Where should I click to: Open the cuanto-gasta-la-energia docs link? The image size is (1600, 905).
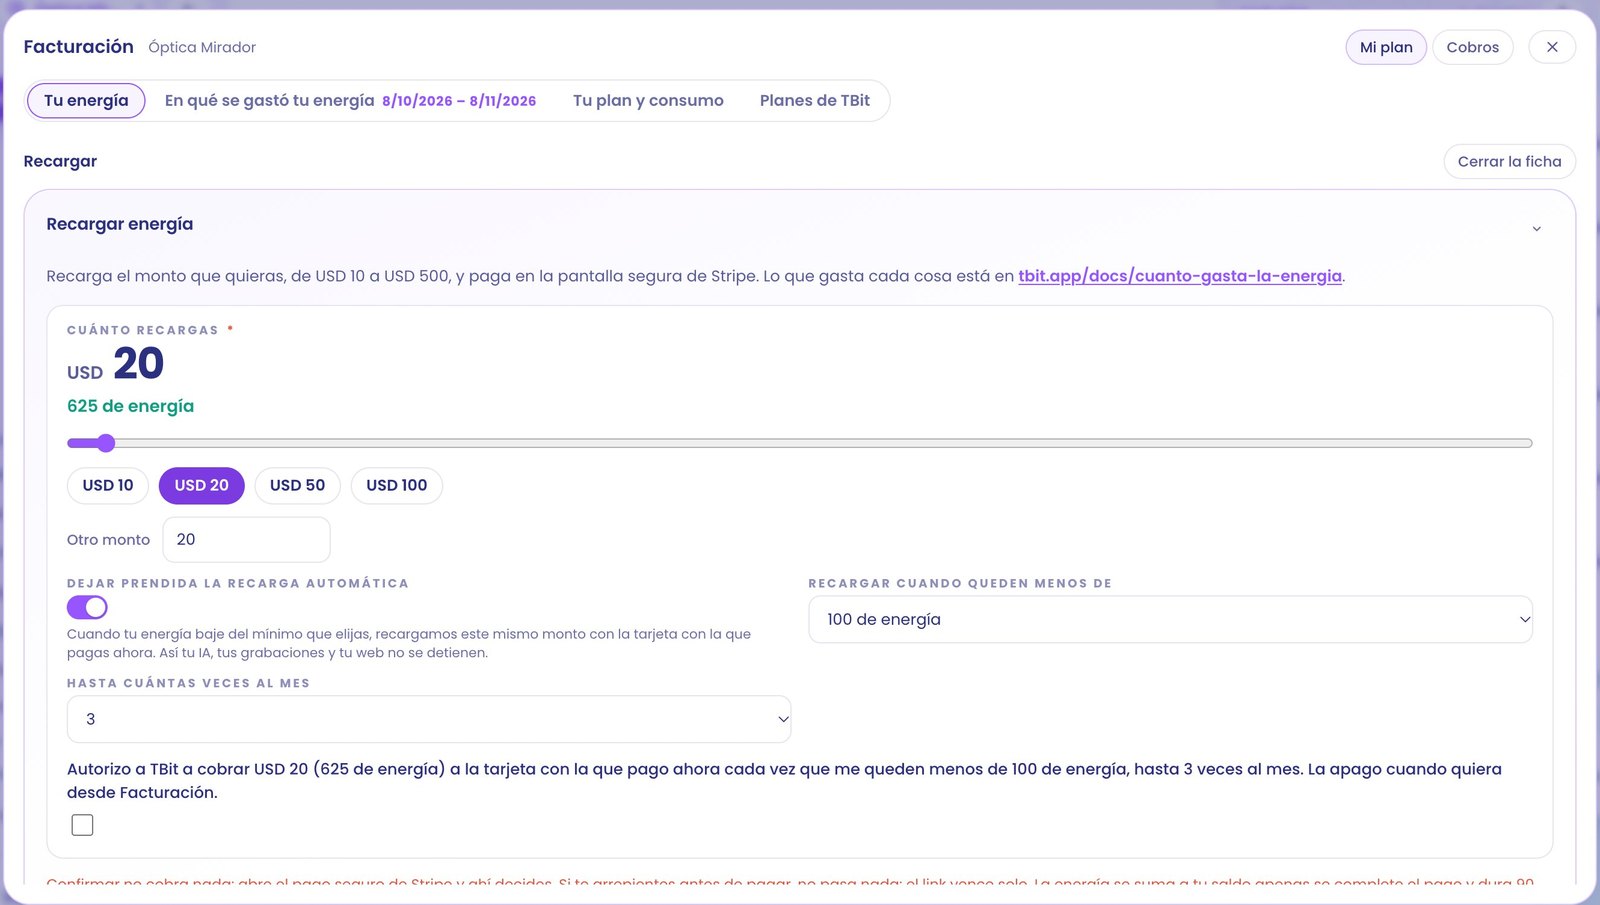(1180, 276)
